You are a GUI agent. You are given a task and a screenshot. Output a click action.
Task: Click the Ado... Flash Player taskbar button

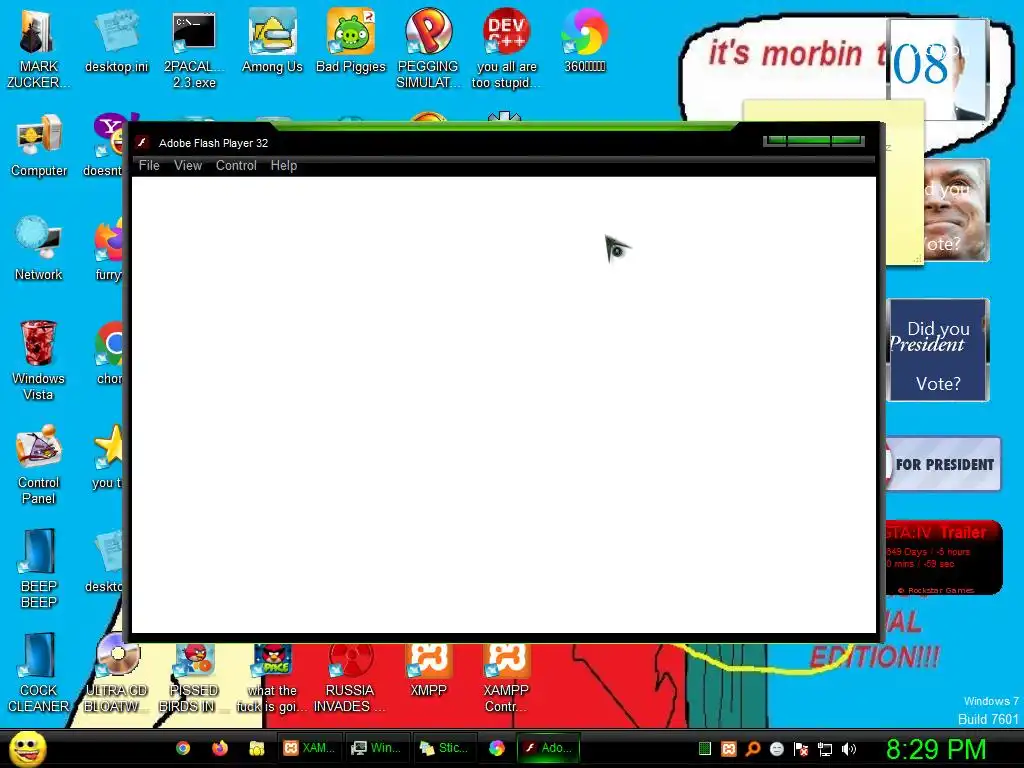pyautogui.click(x=549, y=748)
